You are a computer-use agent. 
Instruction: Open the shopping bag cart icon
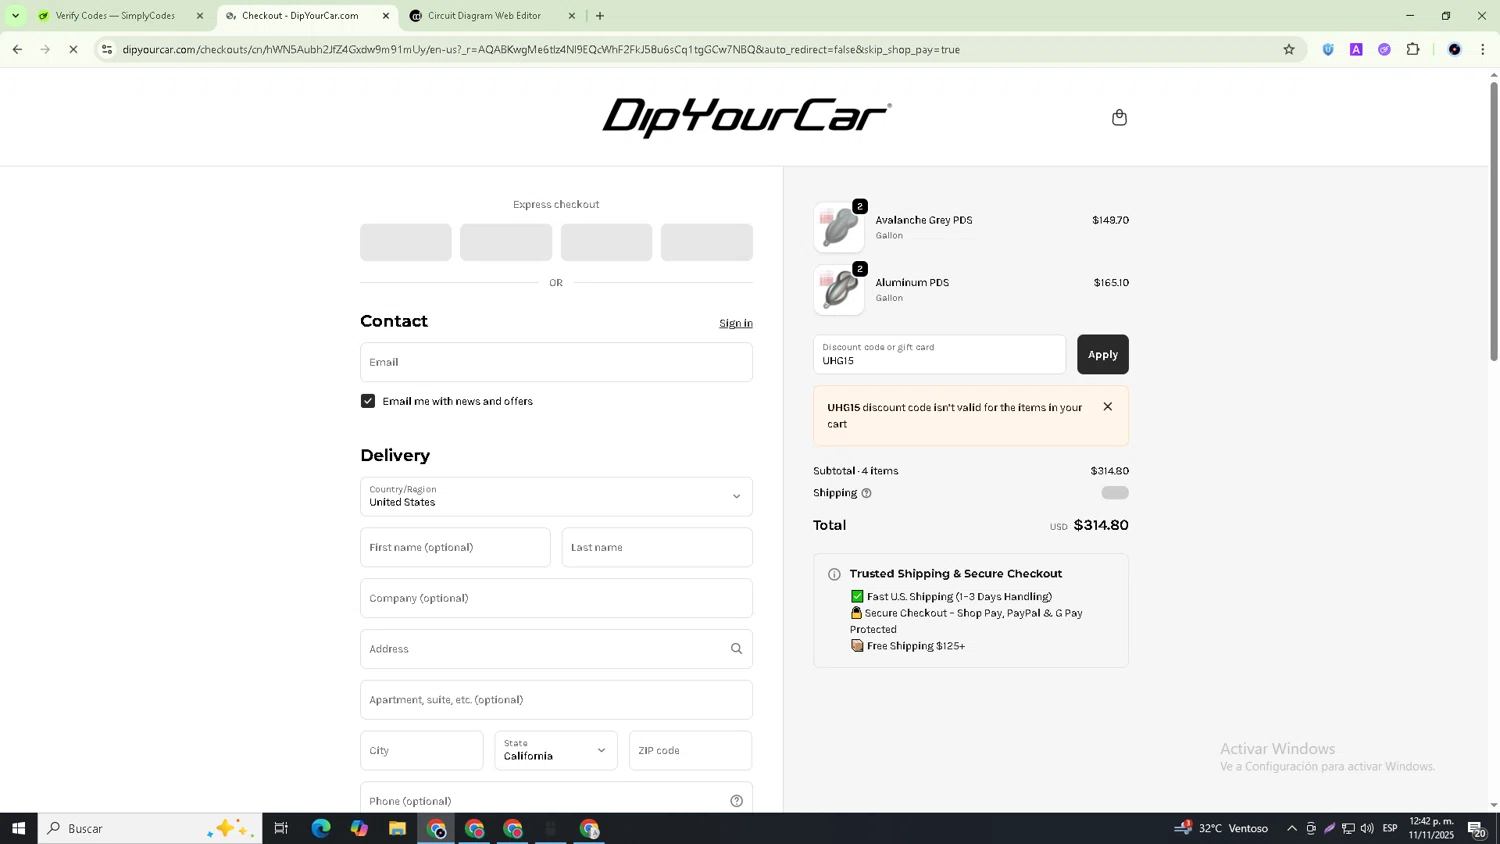(1119, 118)
